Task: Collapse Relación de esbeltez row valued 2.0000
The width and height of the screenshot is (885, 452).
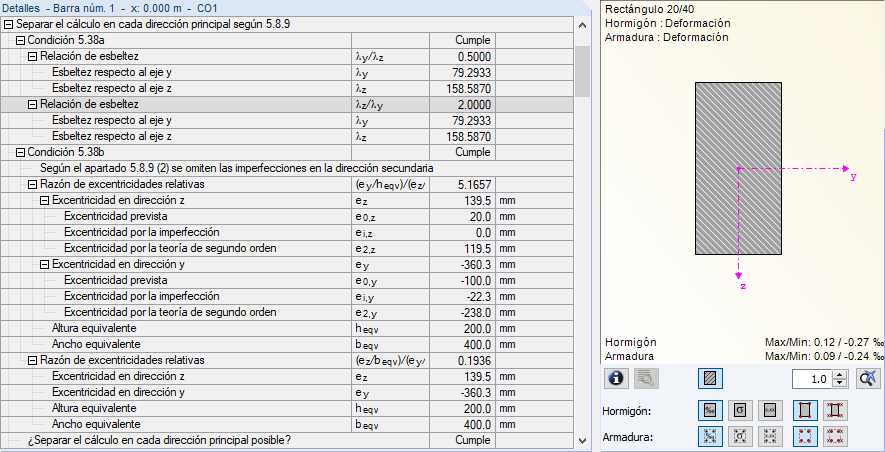Action: pyautogui.click(x=33, y=104)
